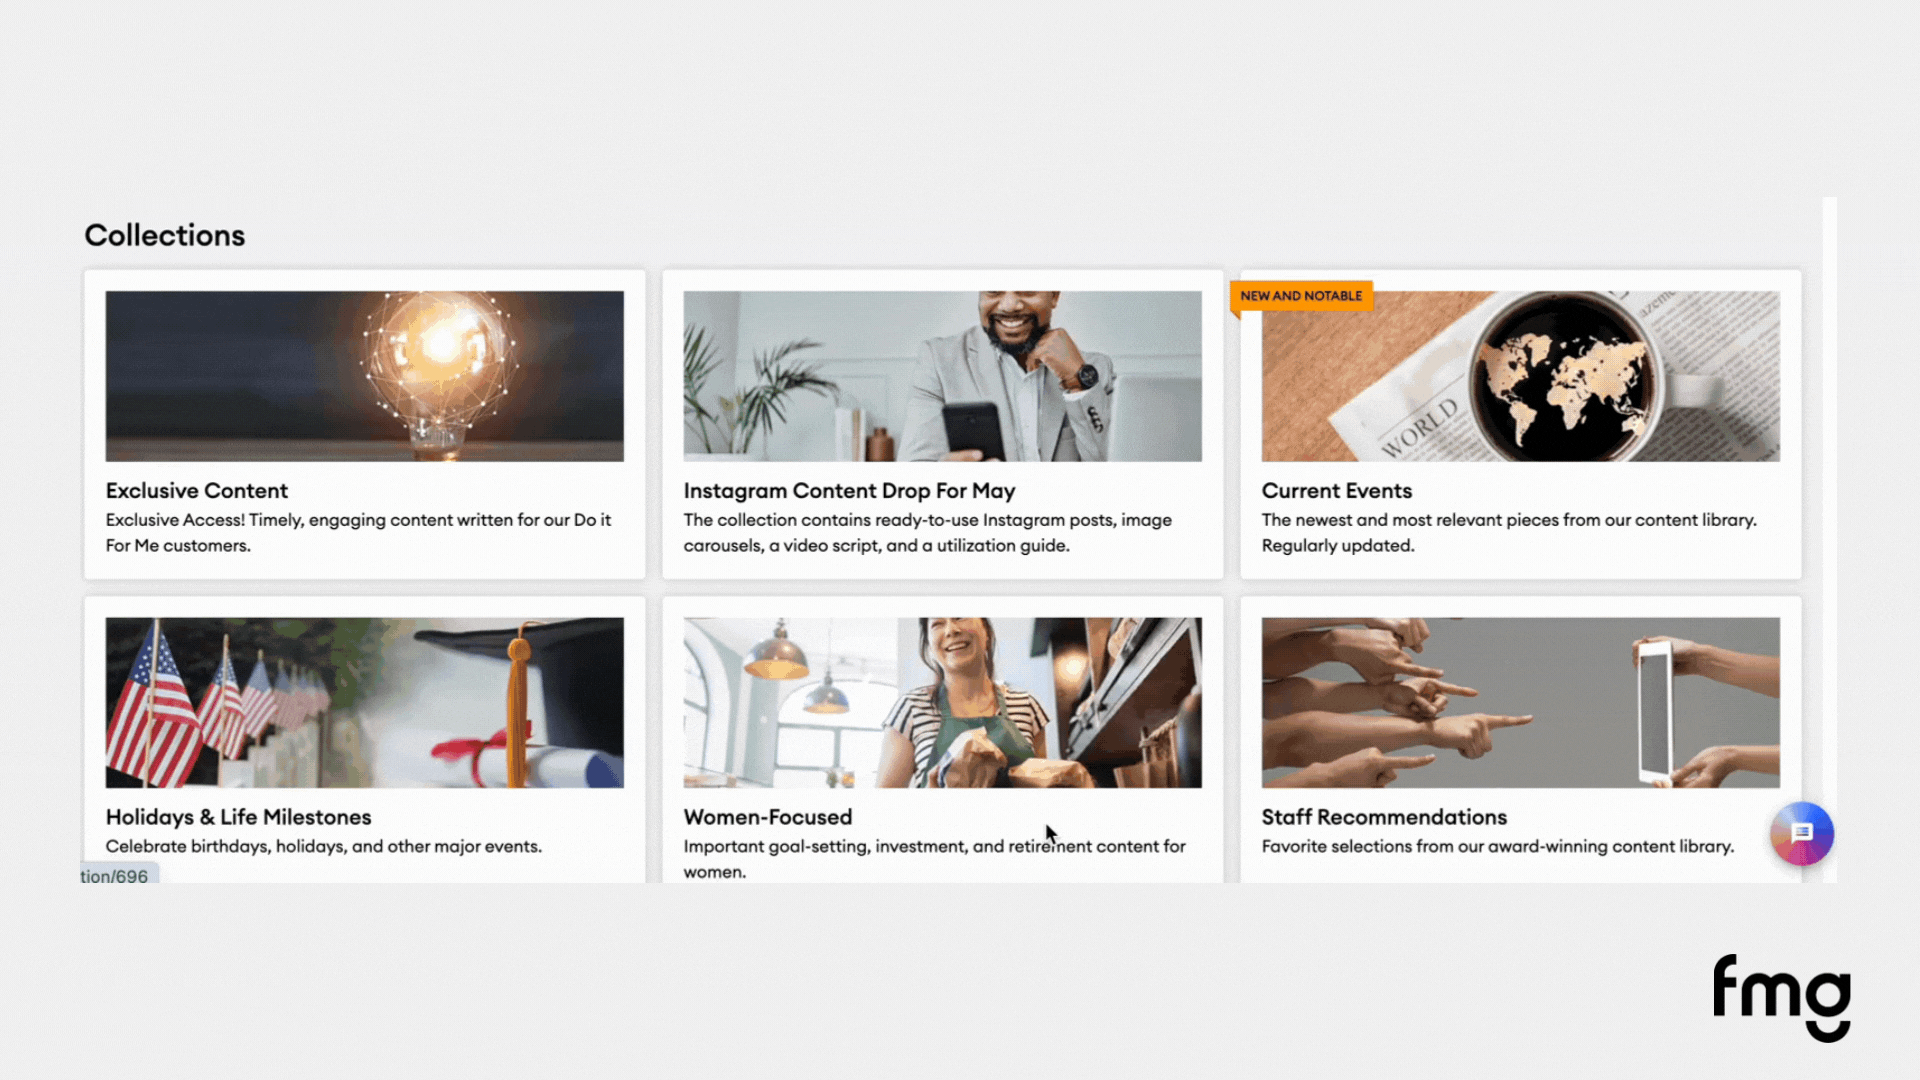This screenshot has width=1920, height=1080.
Task: Click the Holidays & Life Milestones title
Action: [239, 817]
